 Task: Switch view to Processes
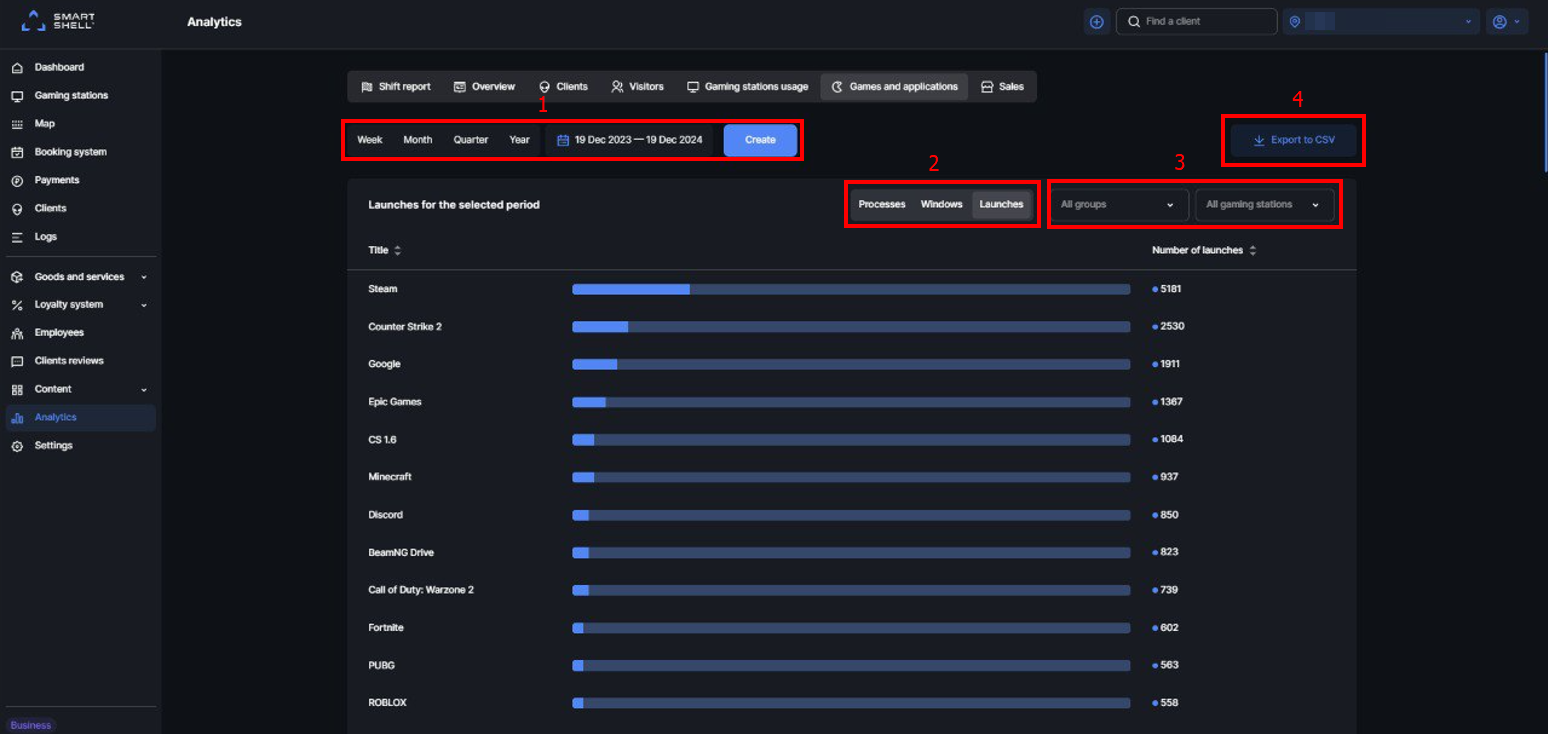882,204
